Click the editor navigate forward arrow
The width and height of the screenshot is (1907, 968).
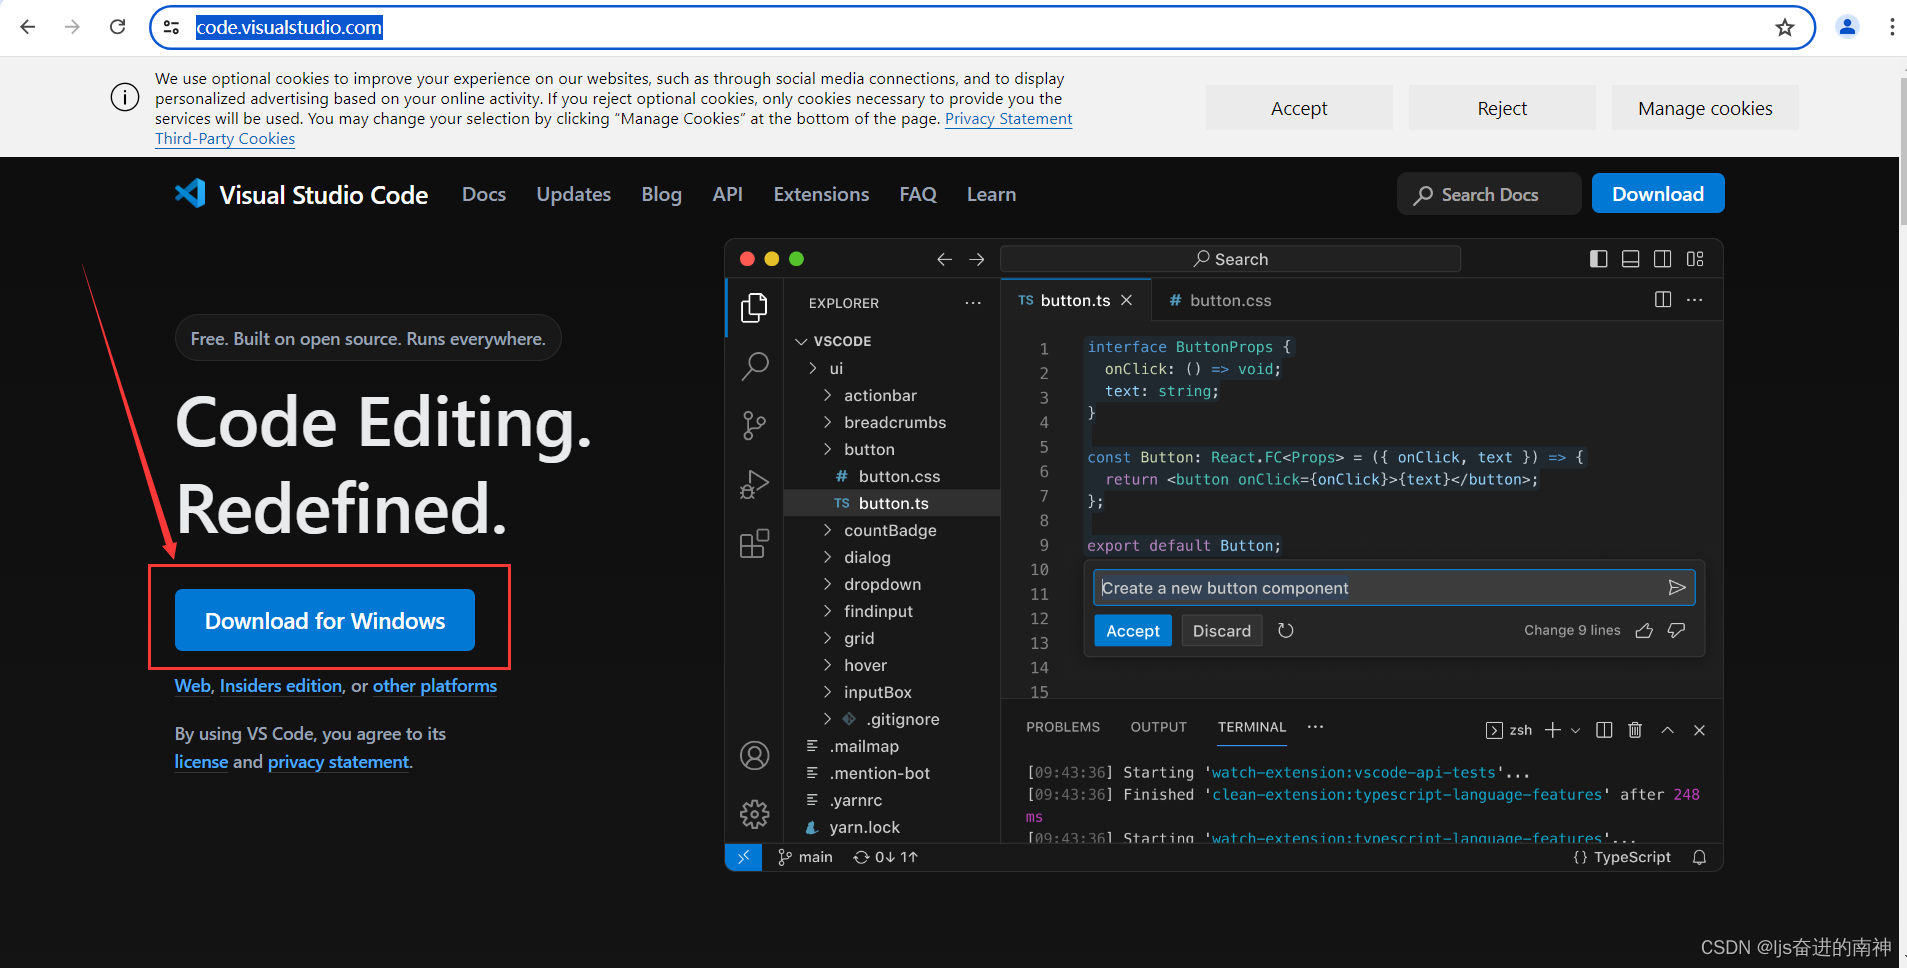coord(977,259)
